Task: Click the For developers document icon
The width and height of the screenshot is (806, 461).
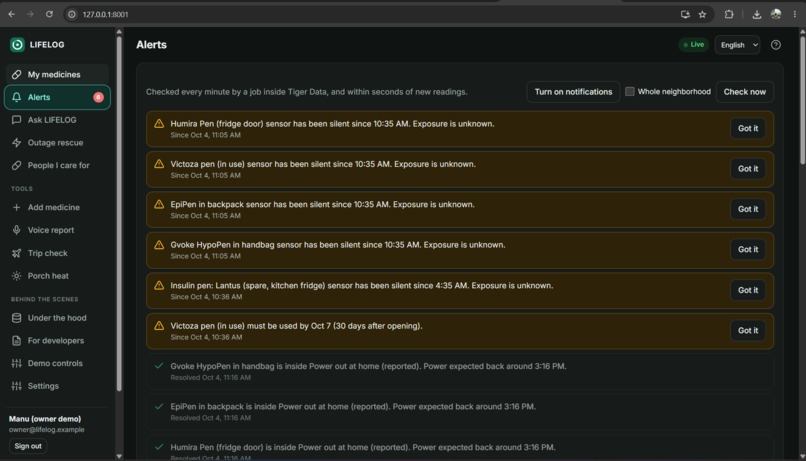Action: coord(16,340)
